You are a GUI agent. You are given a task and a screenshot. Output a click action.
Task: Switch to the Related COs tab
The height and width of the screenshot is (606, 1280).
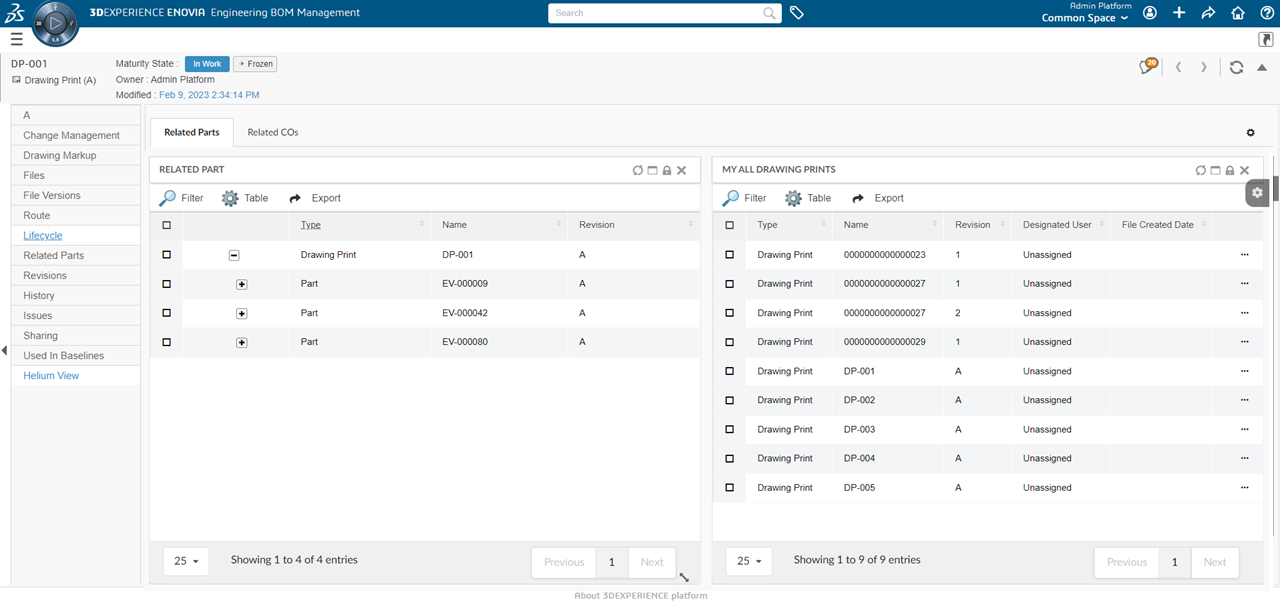click(272, 132)
